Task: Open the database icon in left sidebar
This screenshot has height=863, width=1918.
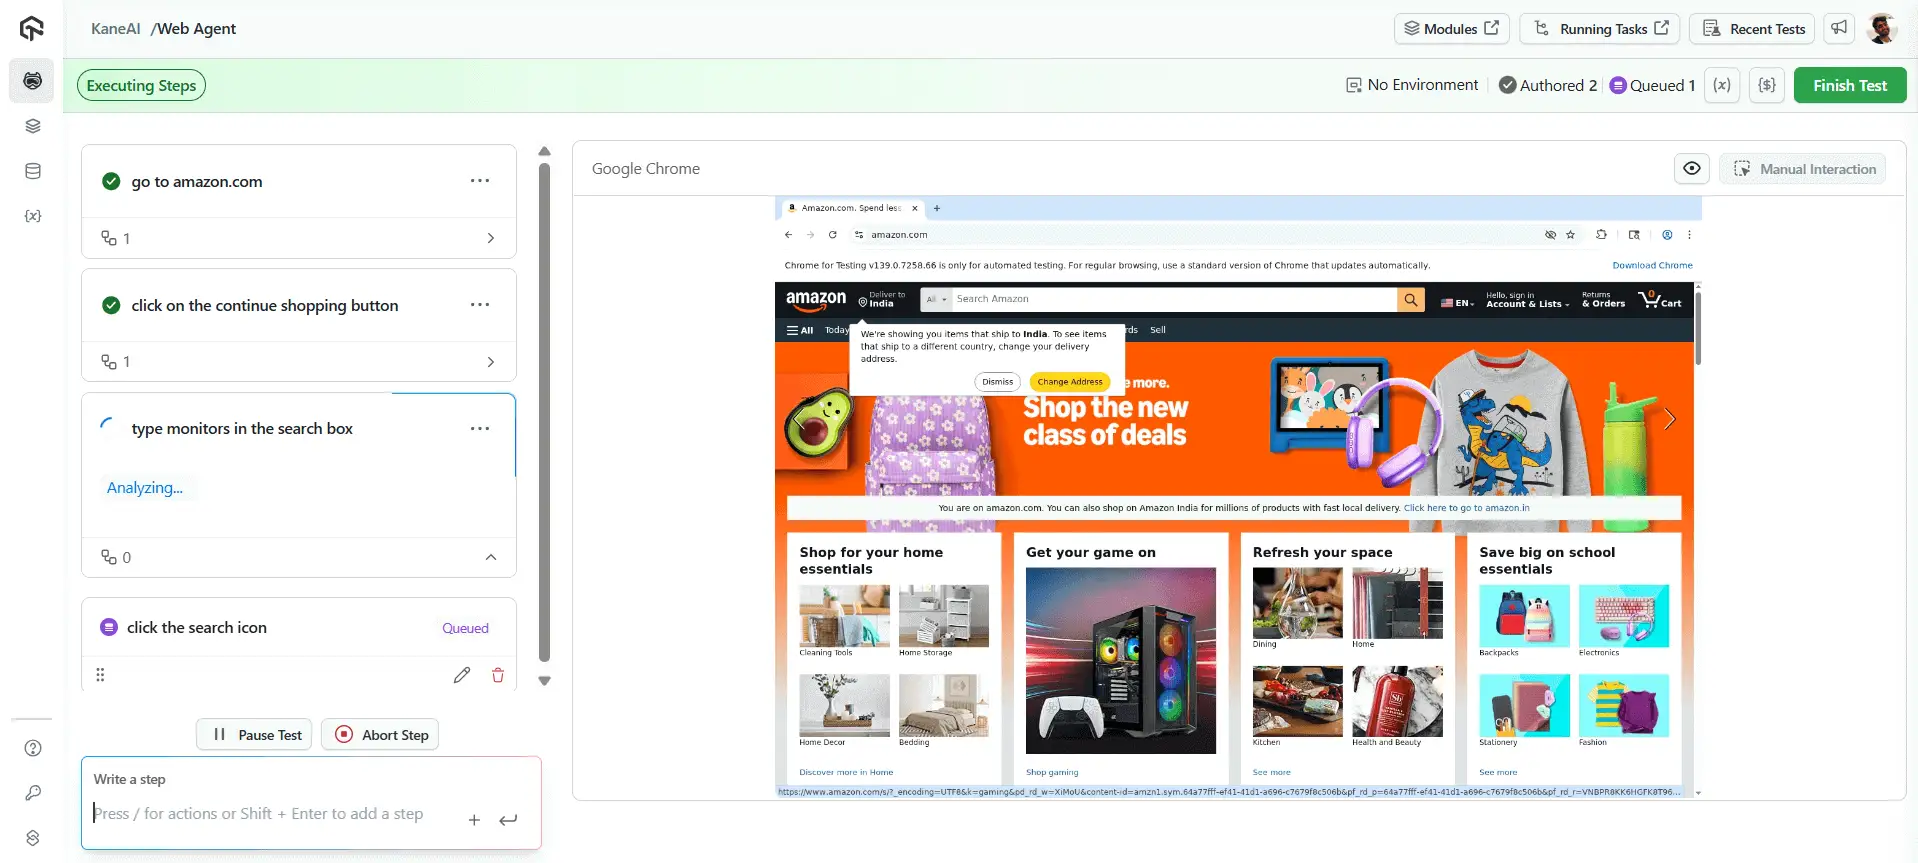Action: point(33,171)
